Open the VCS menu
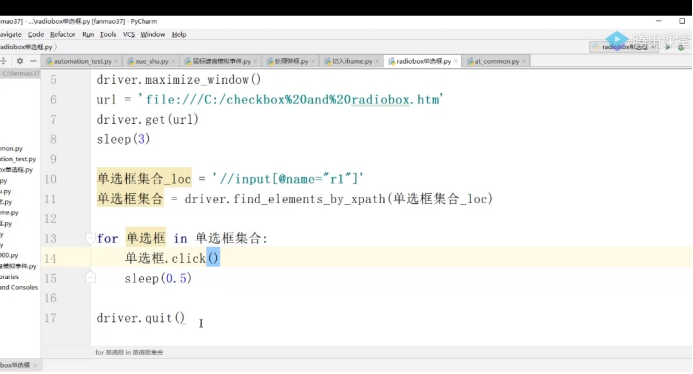This screenshot has width=693, height=374. coord(129,34)
